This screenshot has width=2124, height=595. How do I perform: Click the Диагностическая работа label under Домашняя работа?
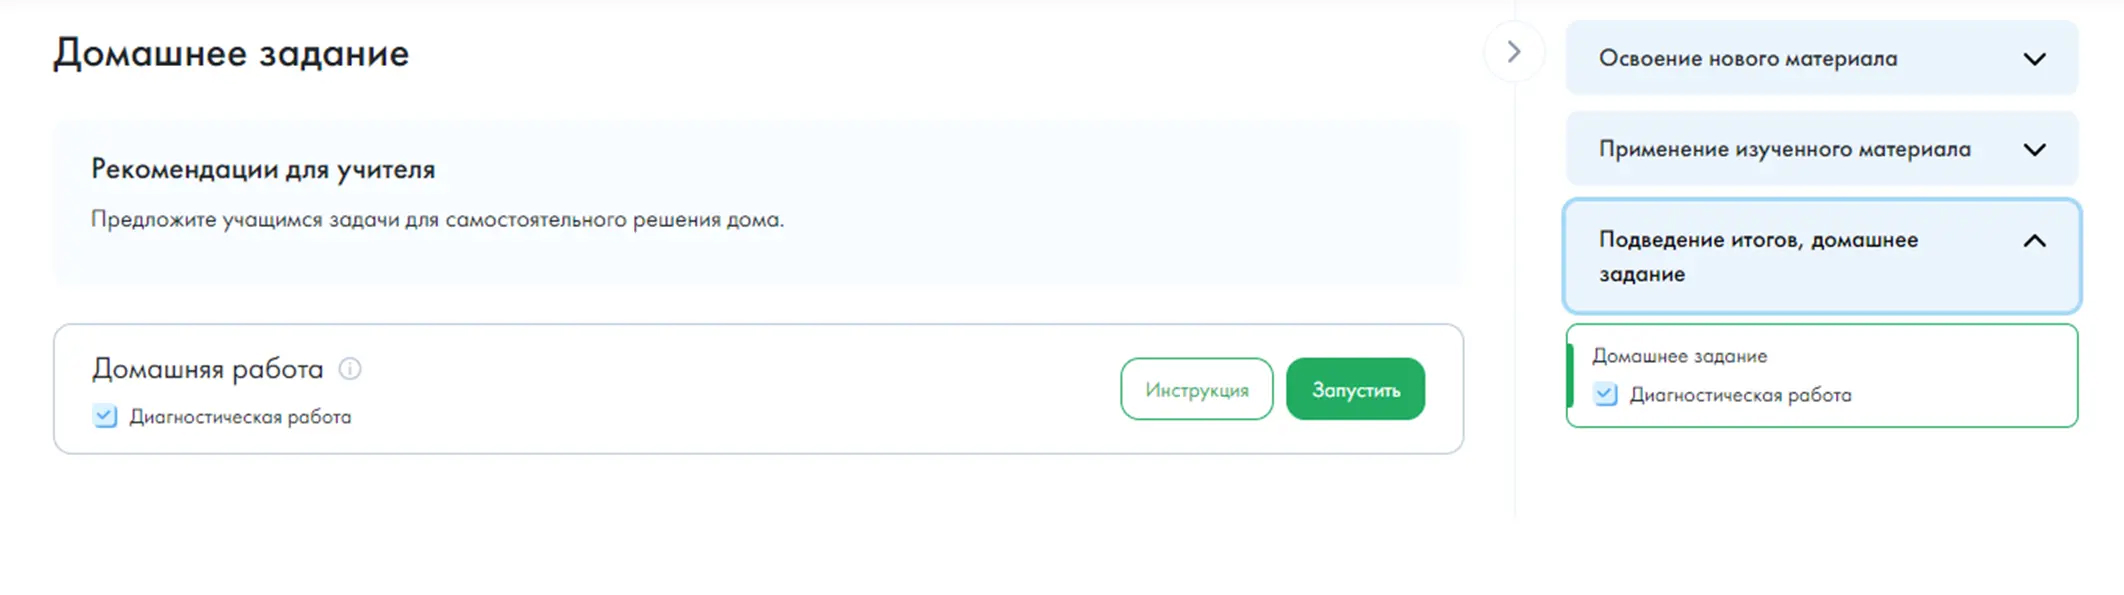pos(240,417)
